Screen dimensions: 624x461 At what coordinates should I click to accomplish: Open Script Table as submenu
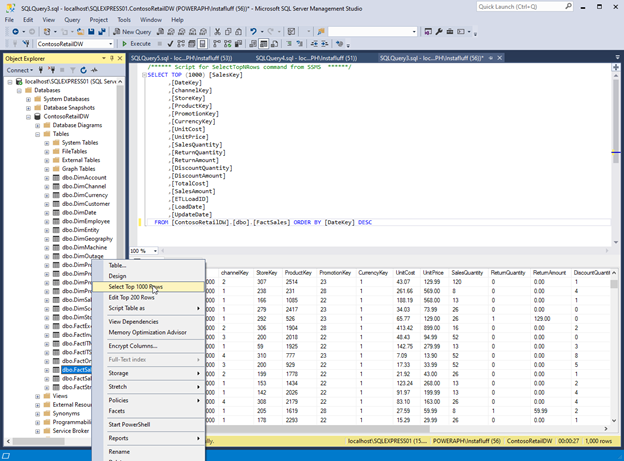(x=148, y=308)
